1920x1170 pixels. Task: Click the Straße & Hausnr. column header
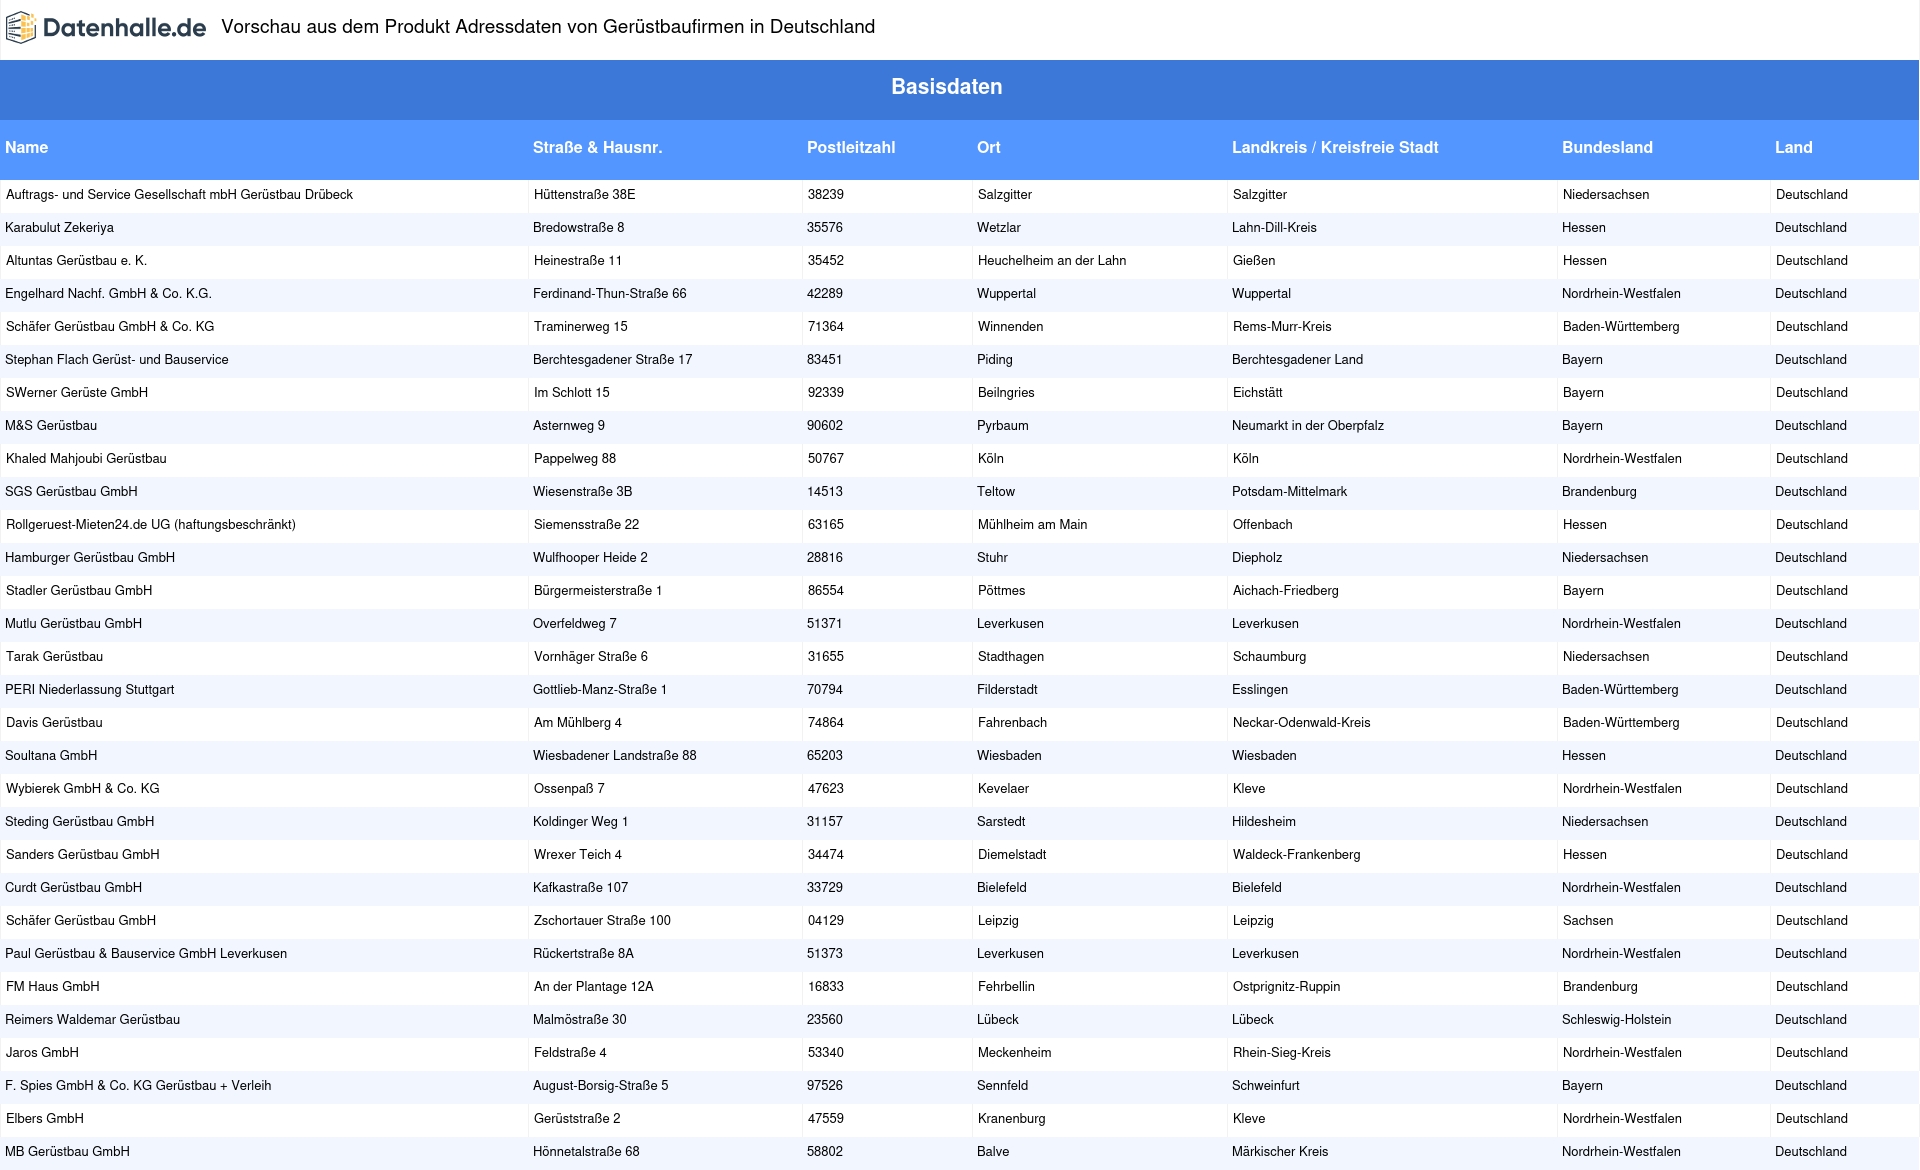coord(597,147)
